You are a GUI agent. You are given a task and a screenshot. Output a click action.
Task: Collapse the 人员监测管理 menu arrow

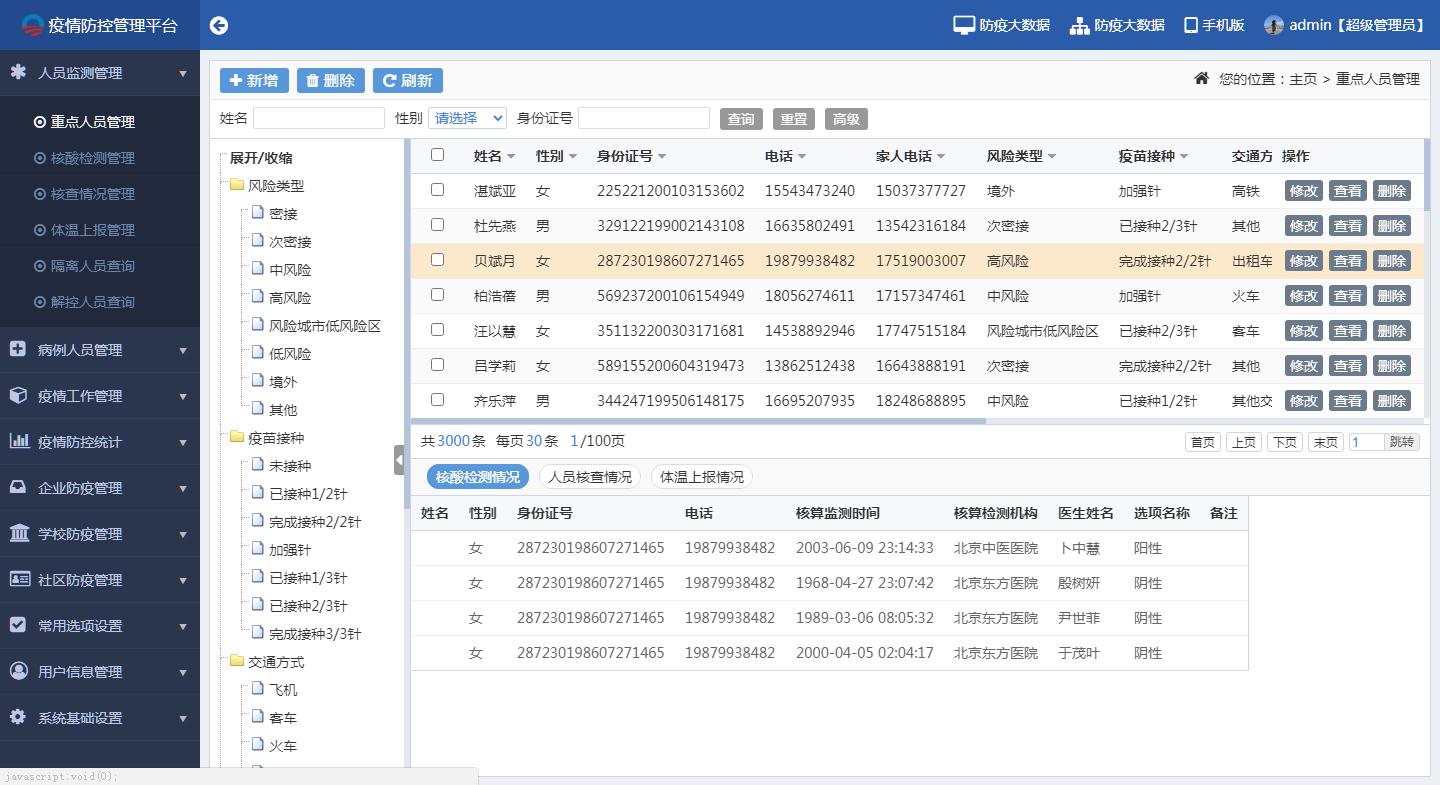tap(183, 73)
